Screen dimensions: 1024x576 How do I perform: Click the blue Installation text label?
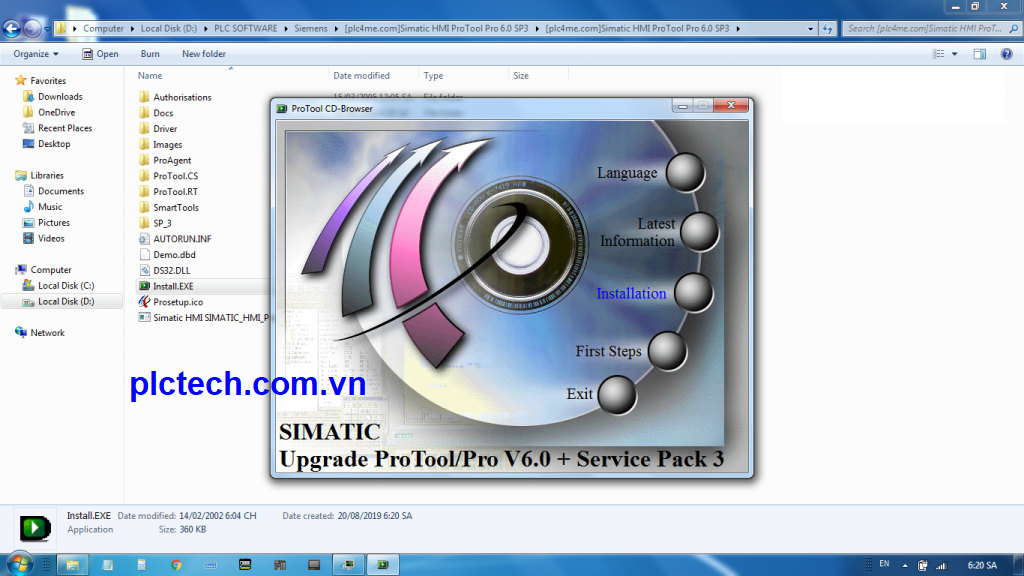coord(631,293)
